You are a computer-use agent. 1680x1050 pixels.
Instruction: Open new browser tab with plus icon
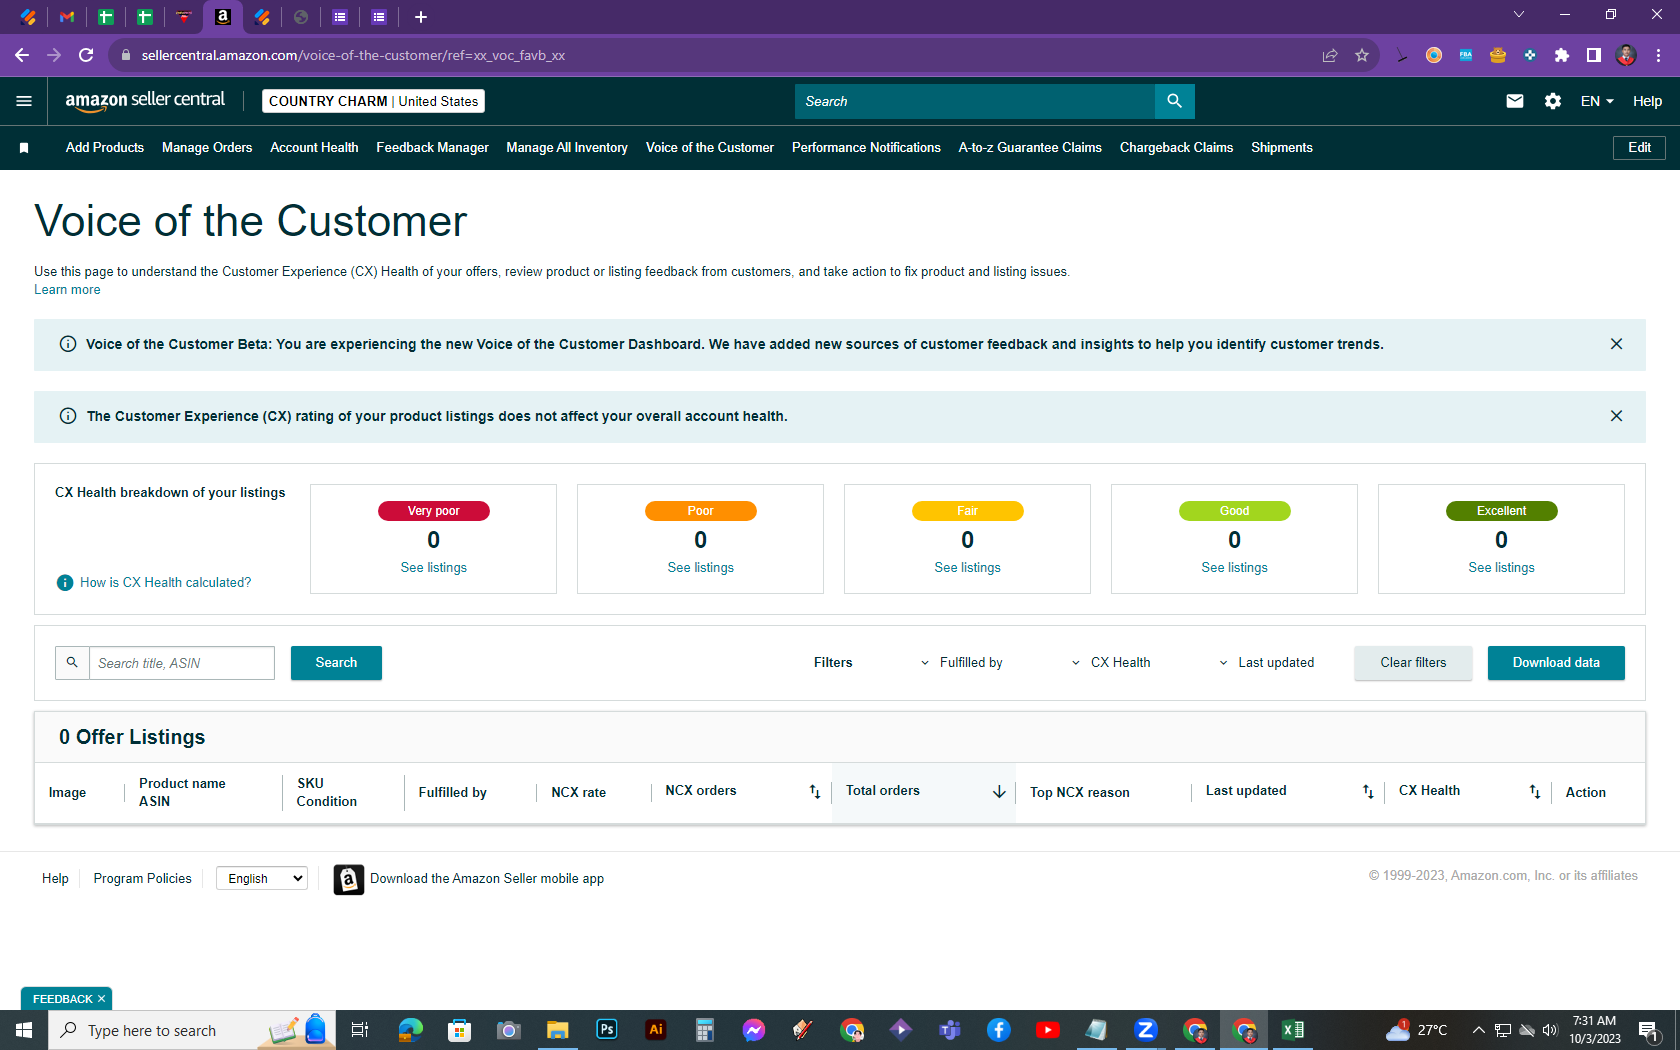[421, 17]
